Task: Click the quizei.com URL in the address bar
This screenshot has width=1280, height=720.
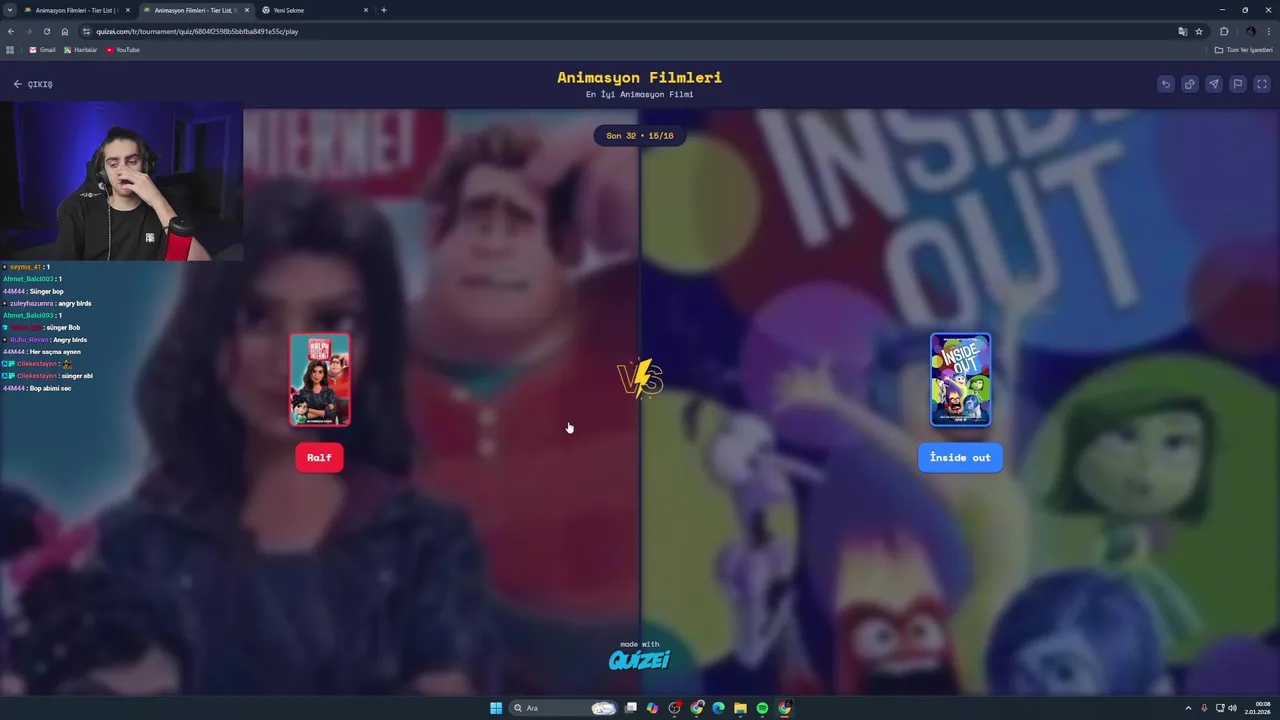Action: 197,31
